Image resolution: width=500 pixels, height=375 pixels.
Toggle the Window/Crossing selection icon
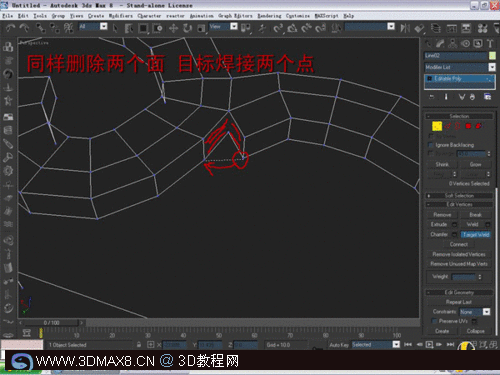click(x=157, y=28)
